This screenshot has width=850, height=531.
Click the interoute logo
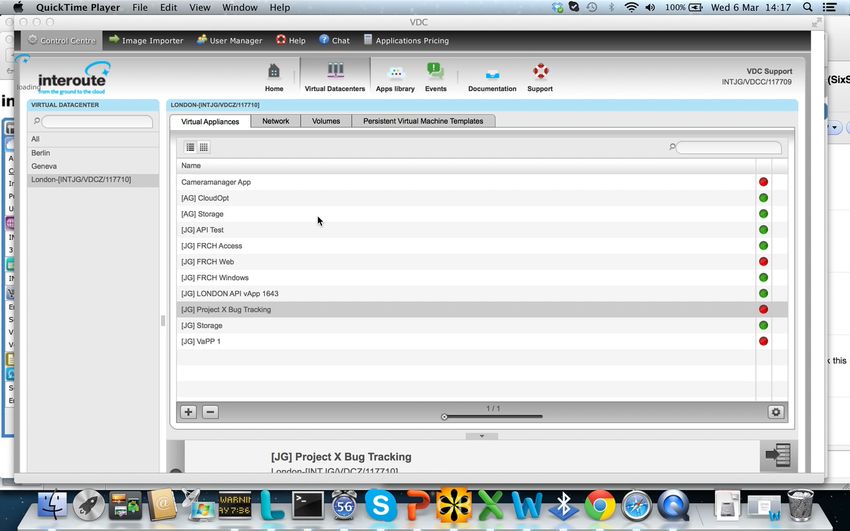point(72,77)
